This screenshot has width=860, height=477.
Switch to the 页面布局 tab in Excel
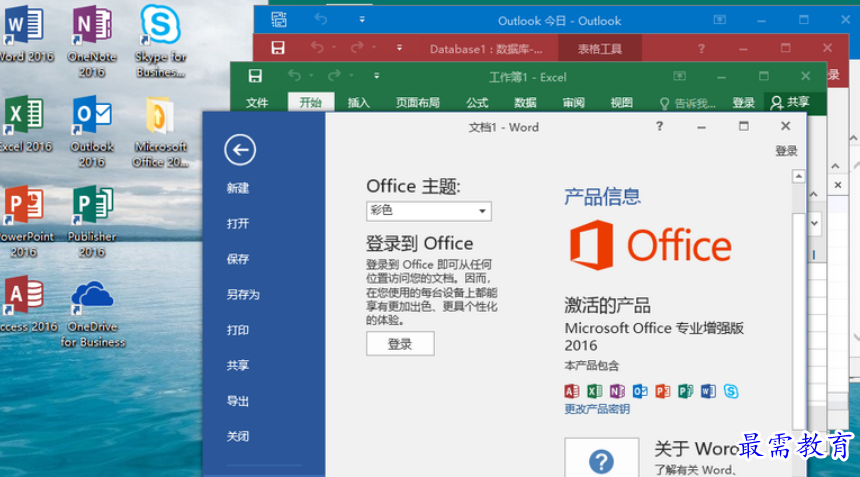418,103
